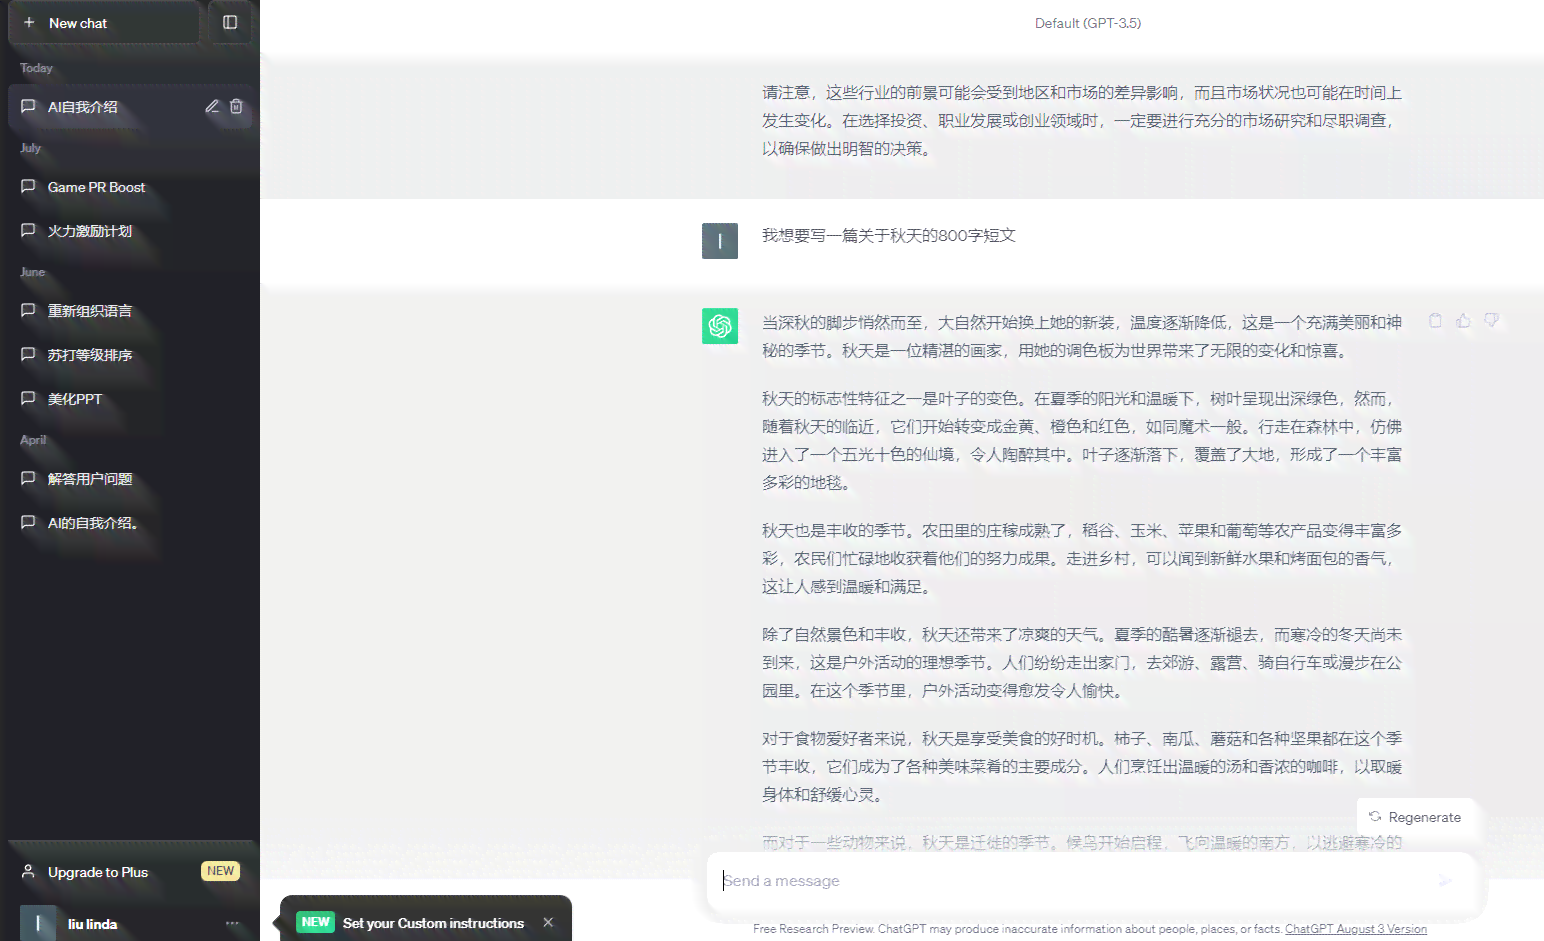Click the paragraph beginning 除了自然景色和丰收
This screenshot has width=1544, height=941.
(x=1082, y=663)
